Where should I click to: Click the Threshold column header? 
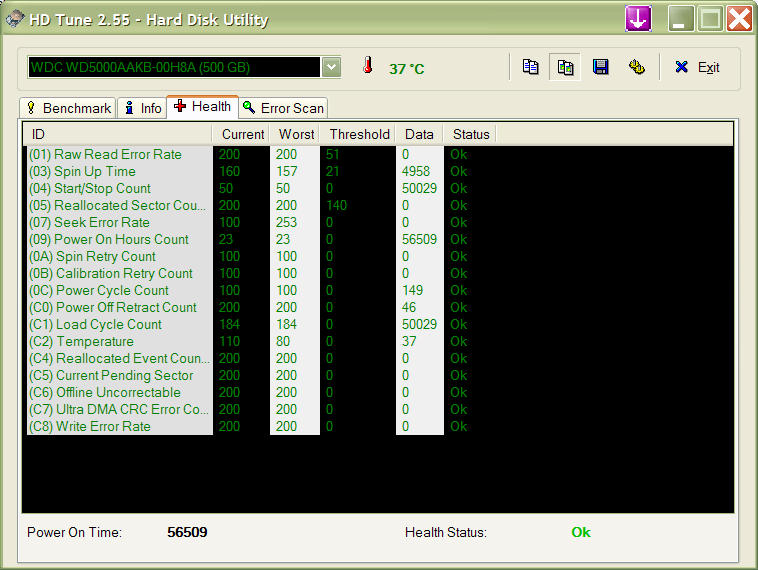point(358,134)
